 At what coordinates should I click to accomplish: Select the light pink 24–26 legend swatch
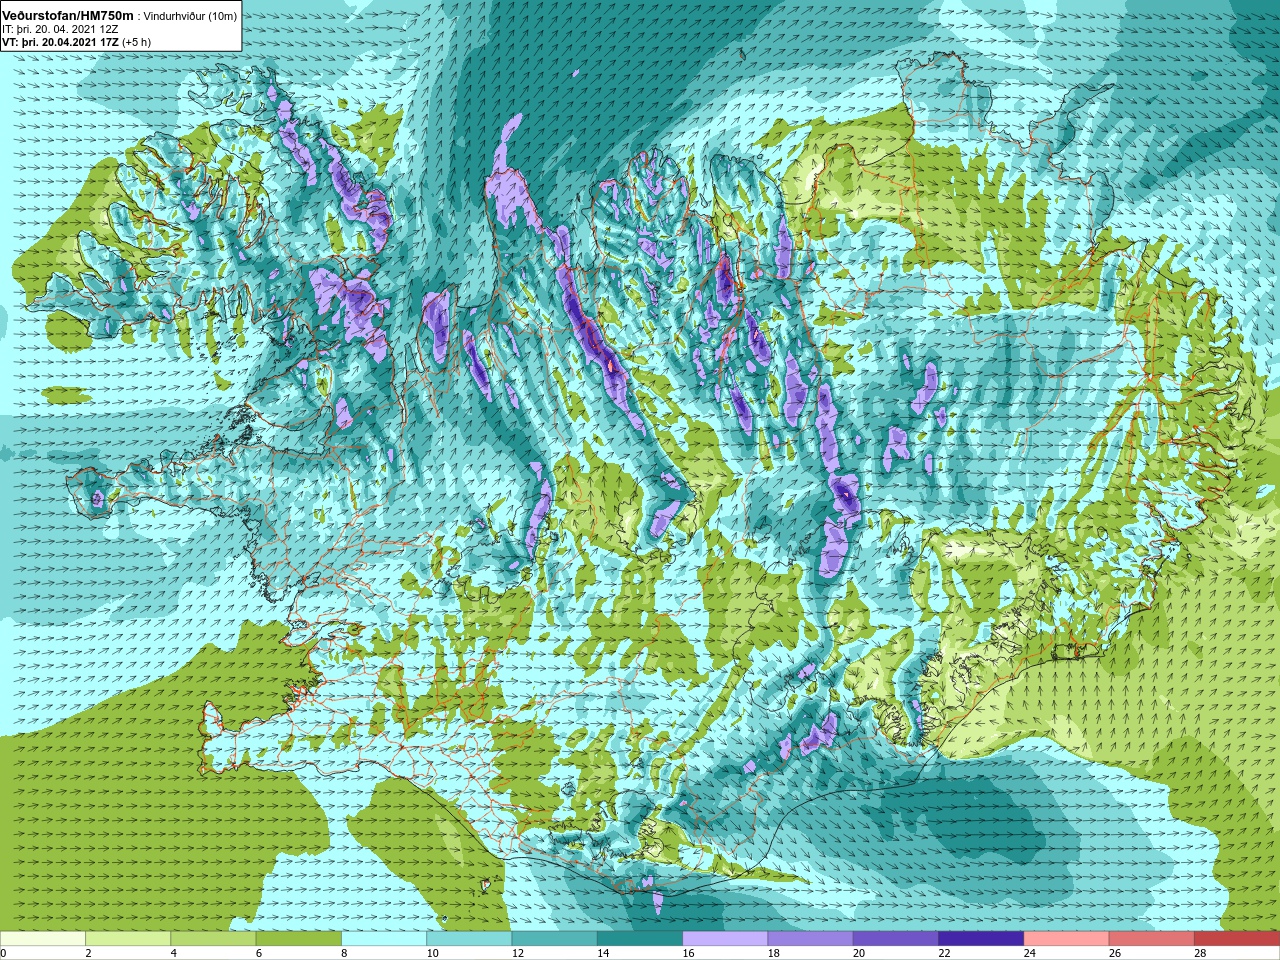[1066, 938]
